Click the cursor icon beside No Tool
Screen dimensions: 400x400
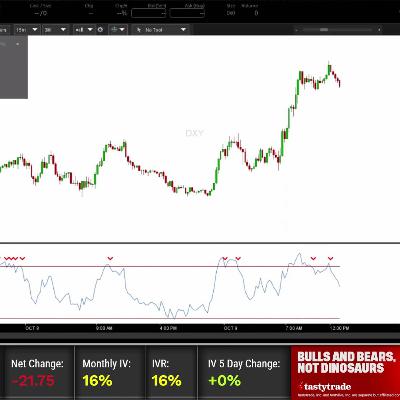139,30
